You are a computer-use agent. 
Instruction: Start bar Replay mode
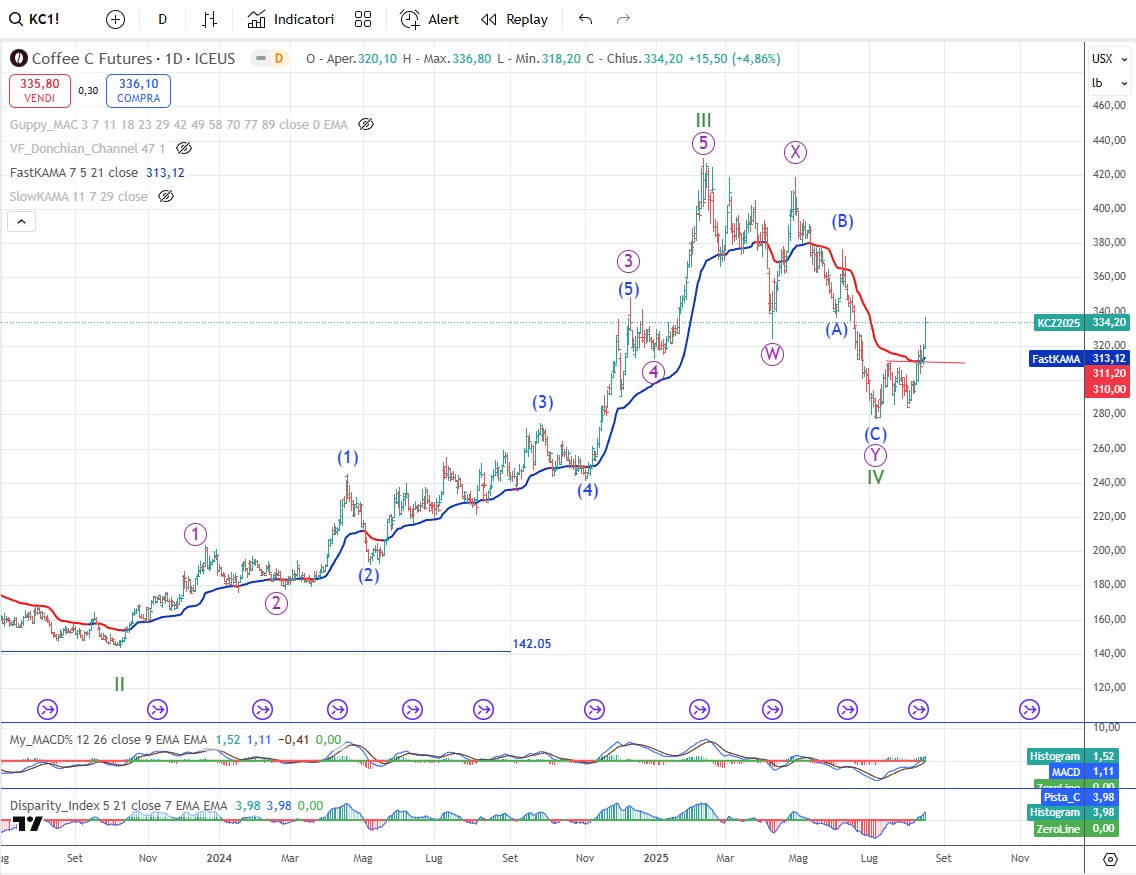[514, 19]
